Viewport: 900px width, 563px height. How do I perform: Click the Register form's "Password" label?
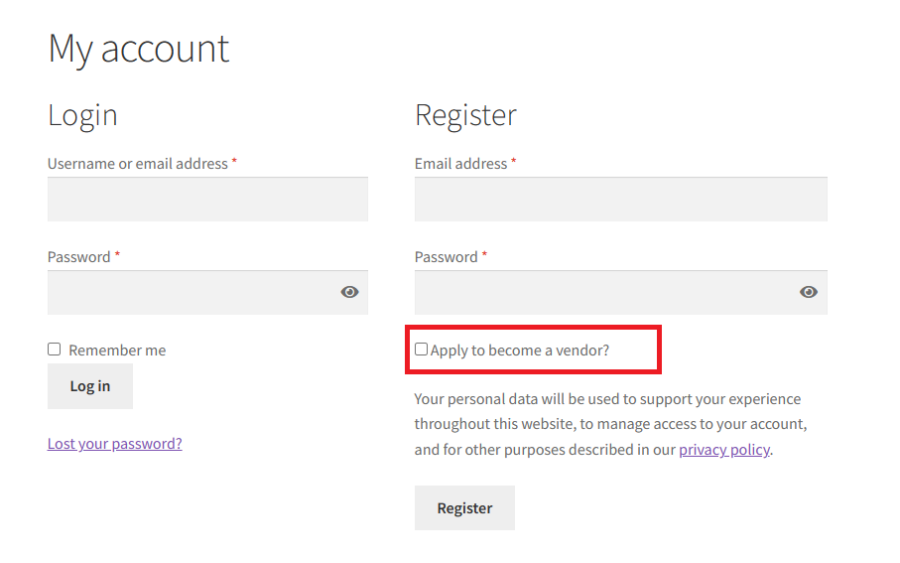[x=446, y=257]
